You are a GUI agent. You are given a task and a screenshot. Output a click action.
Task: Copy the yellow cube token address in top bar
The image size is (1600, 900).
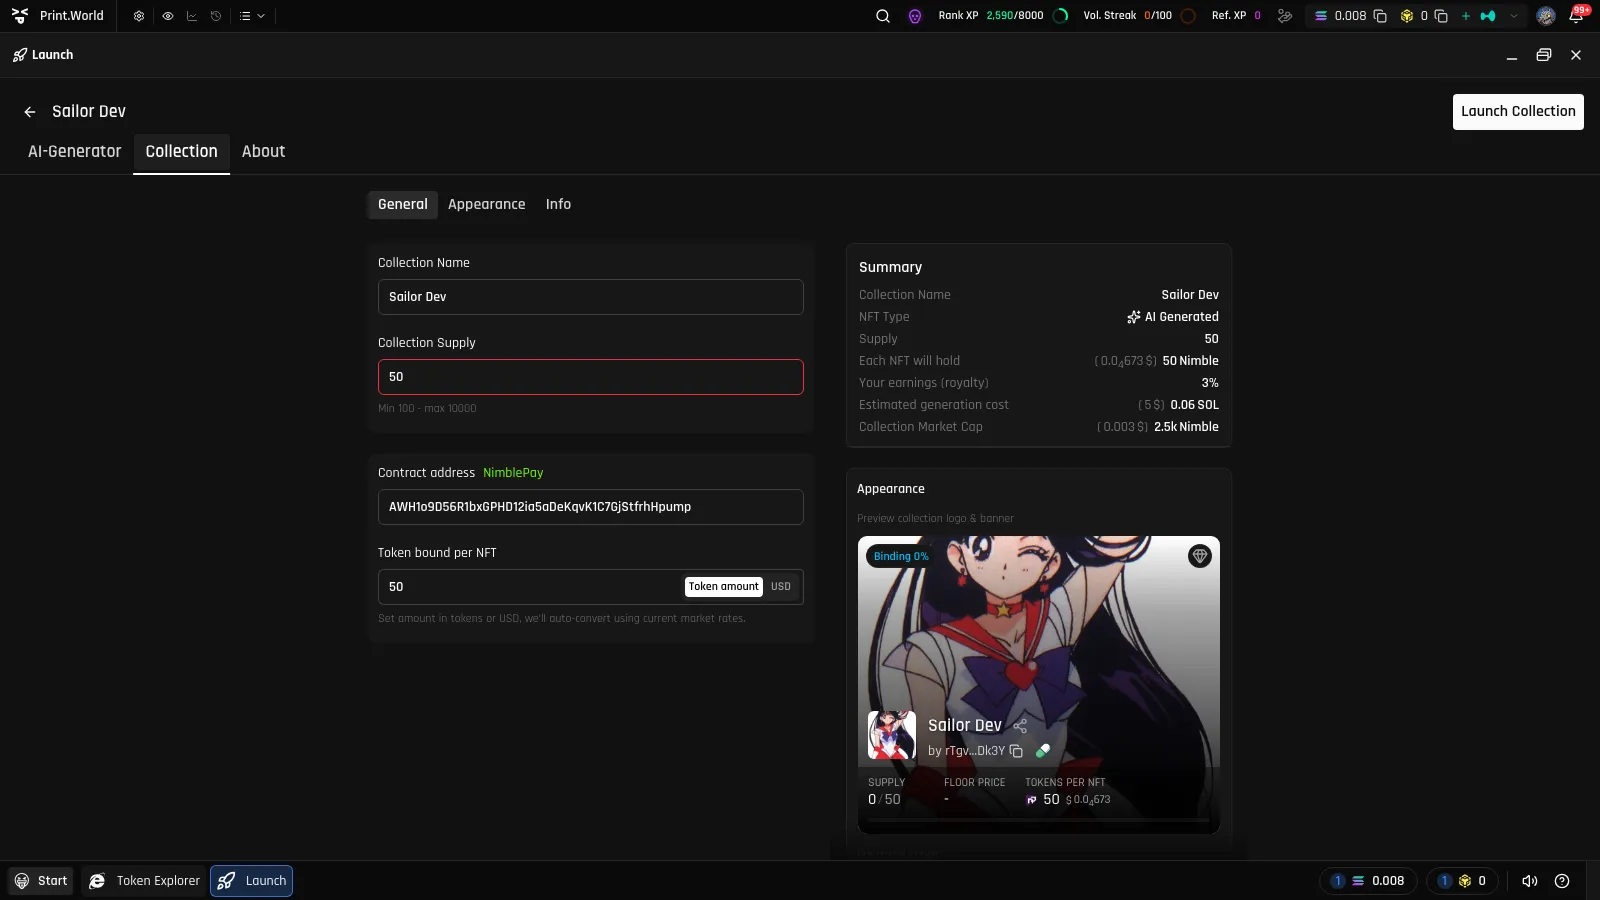[1441, 16]
